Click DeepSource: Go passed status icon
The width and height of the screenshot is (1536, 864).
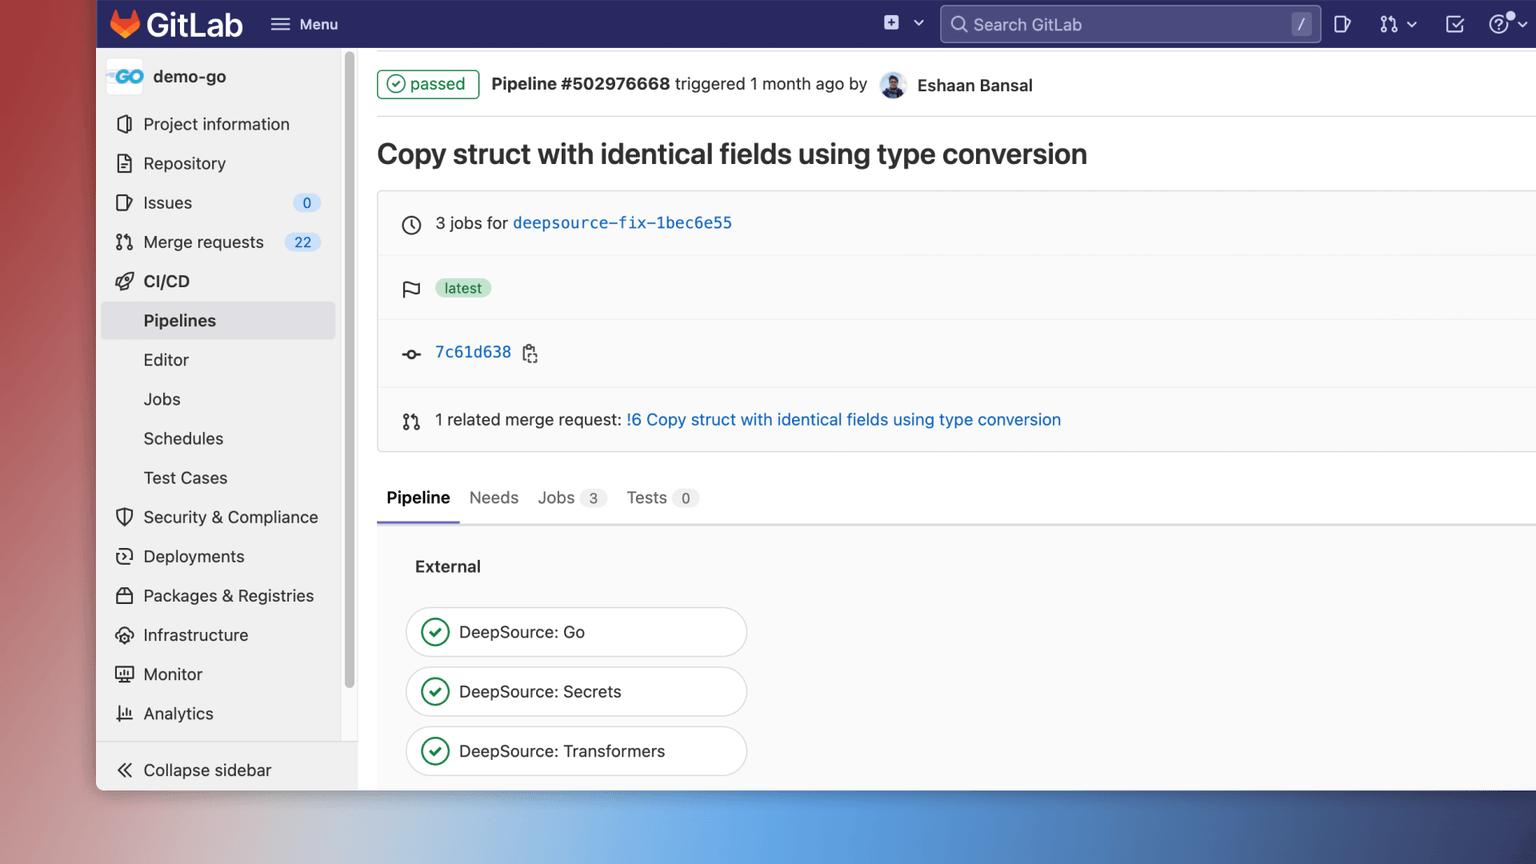[435, 632]
